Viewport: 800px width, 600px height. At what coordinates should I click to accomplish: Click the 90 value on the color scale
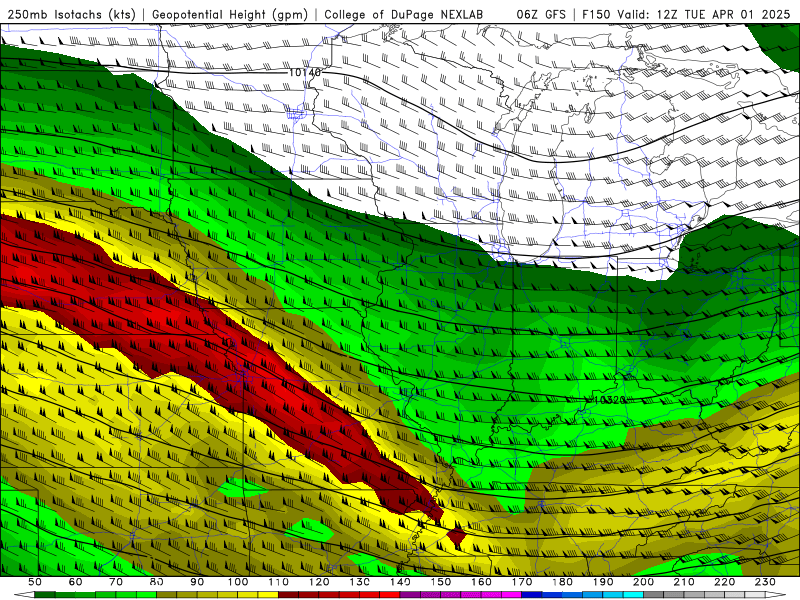point(197,582)
